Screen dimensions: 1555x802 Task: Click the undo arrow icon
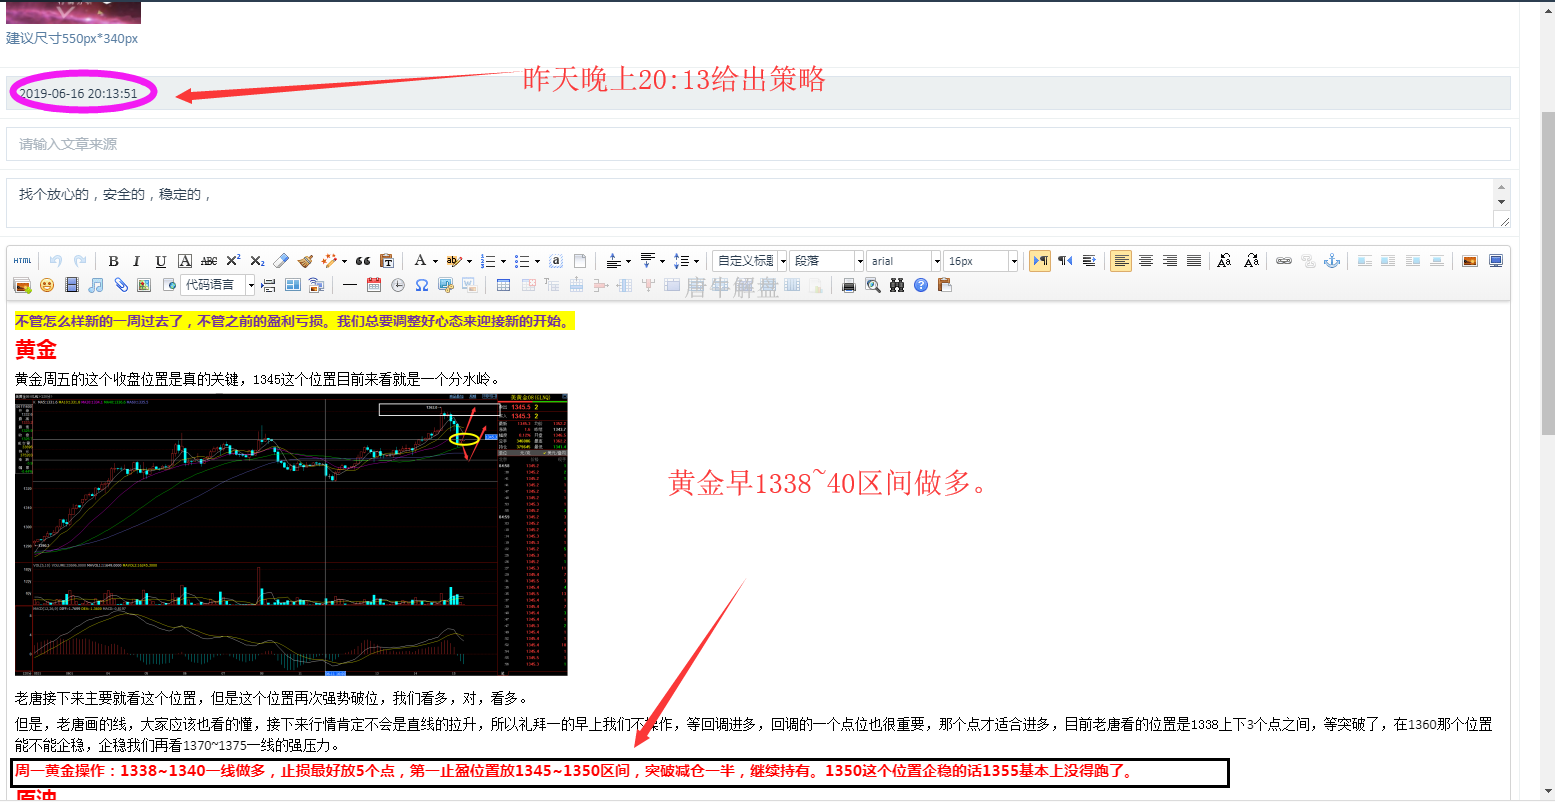[56, 261]
